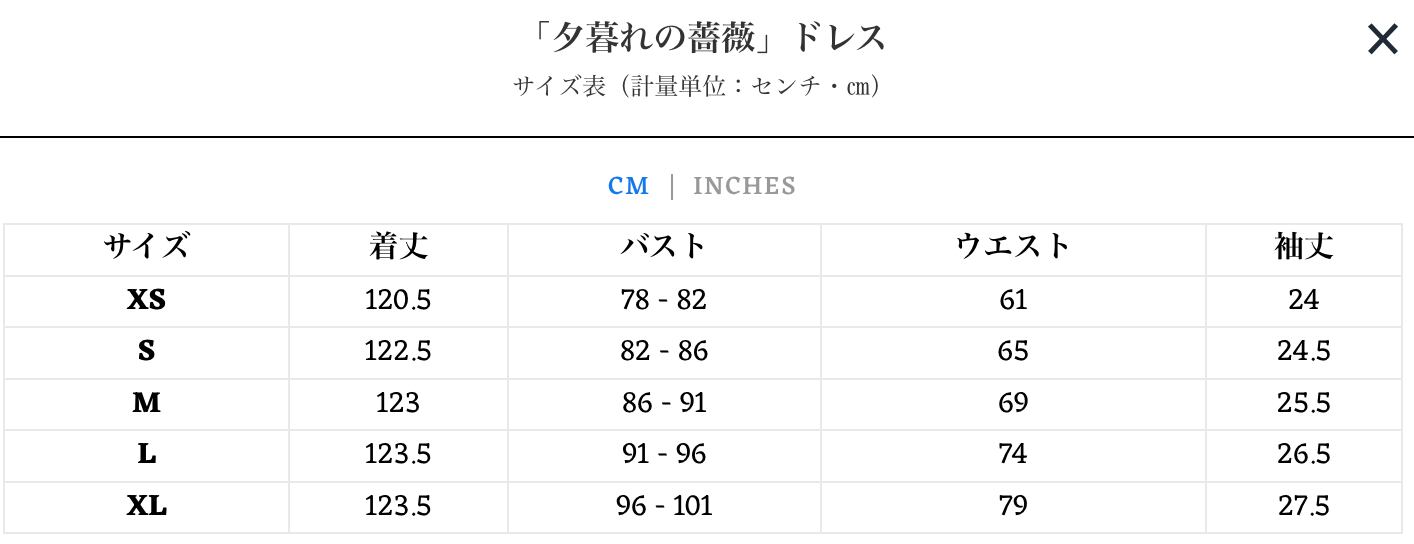1414x544 pixels.
Task: Click the サイズ column header
Action: (146, 247)
